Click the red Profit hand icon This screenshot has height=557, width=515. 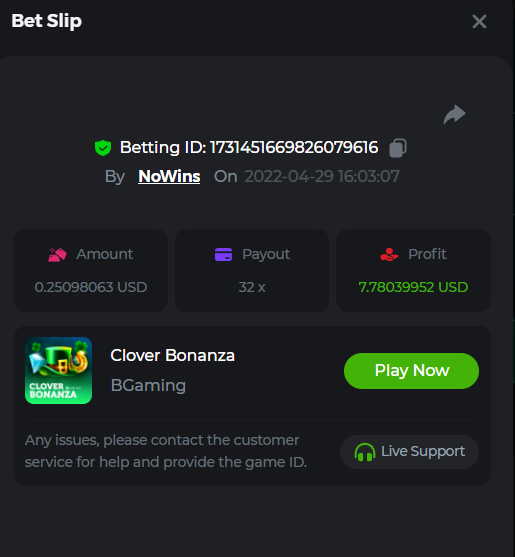[389, 254]
